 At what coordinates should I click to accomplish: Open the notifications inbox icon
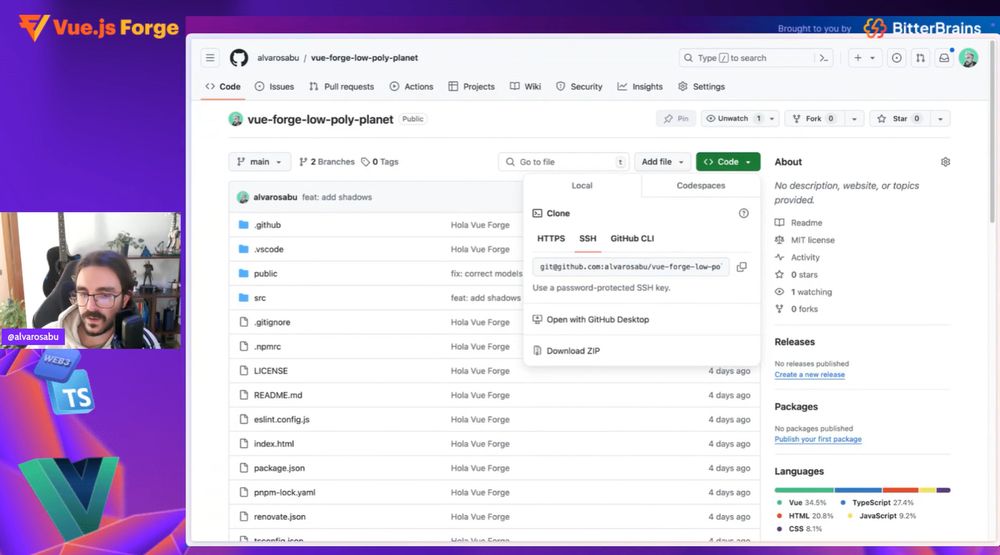pos(944,58)
